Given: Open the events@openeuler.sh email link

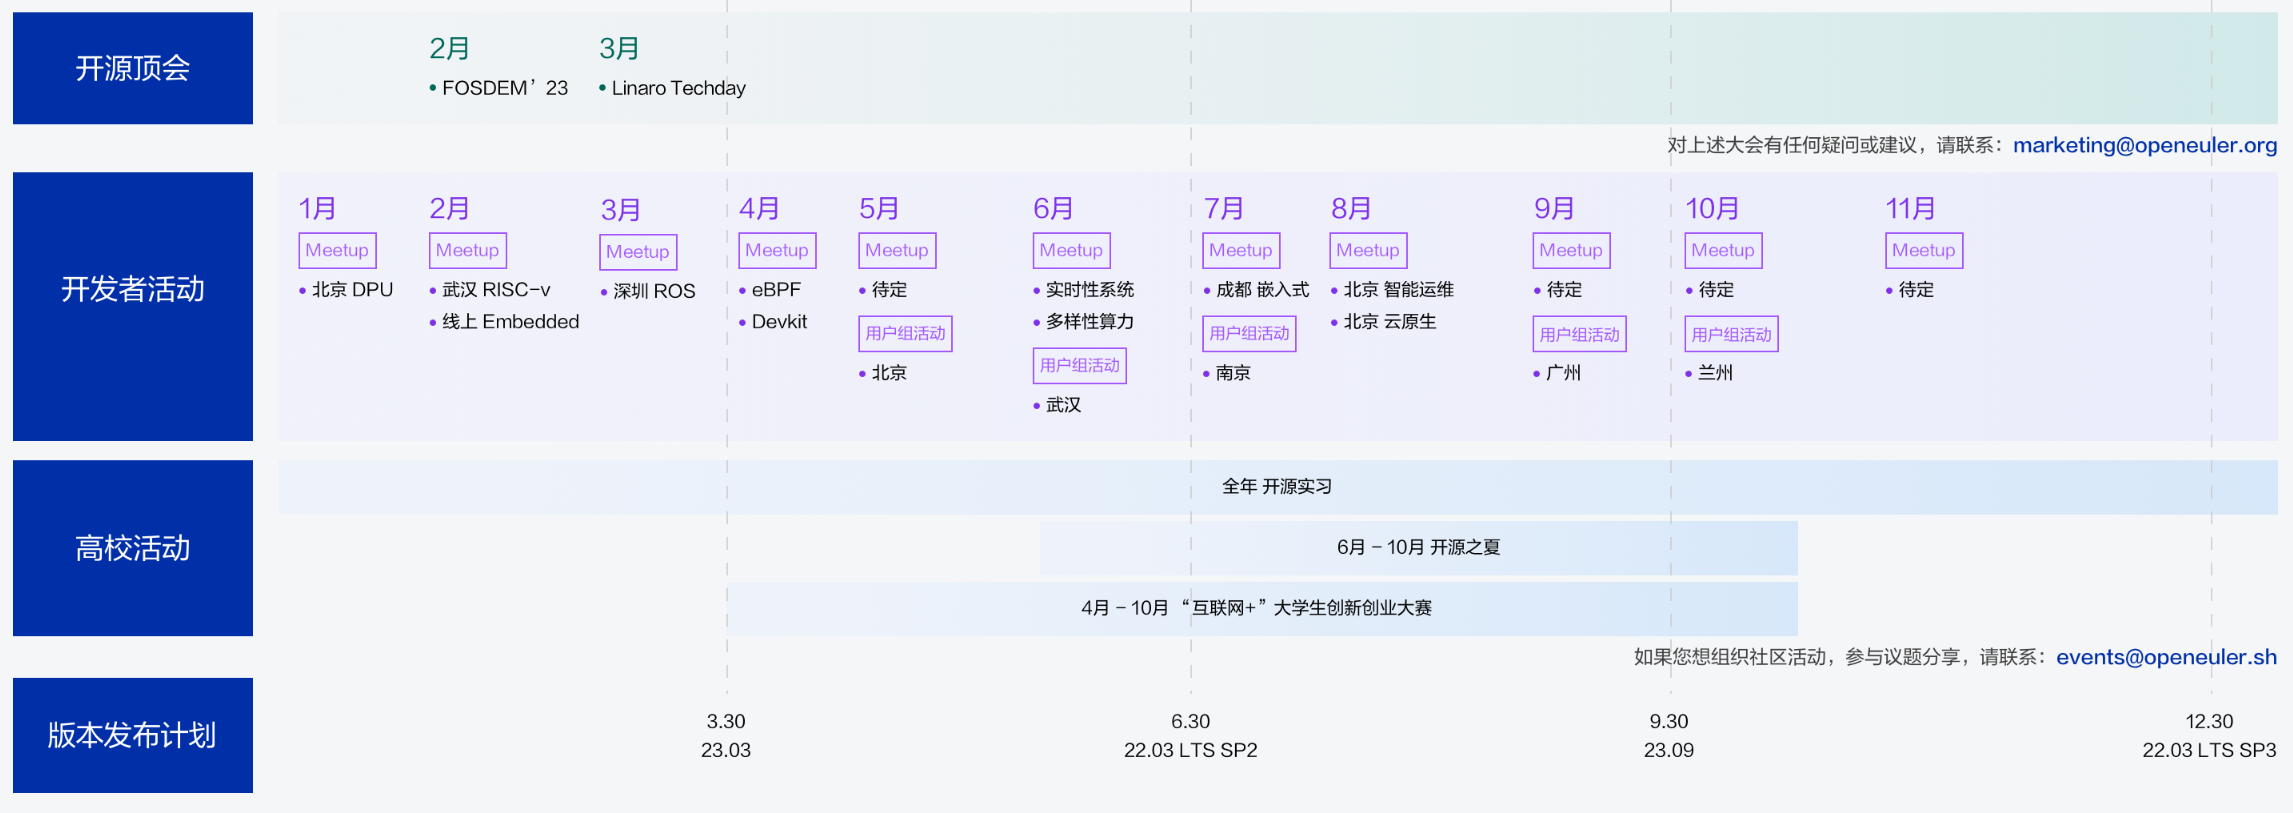Looking at the screenshot, I should click(x=2165, y=657).
